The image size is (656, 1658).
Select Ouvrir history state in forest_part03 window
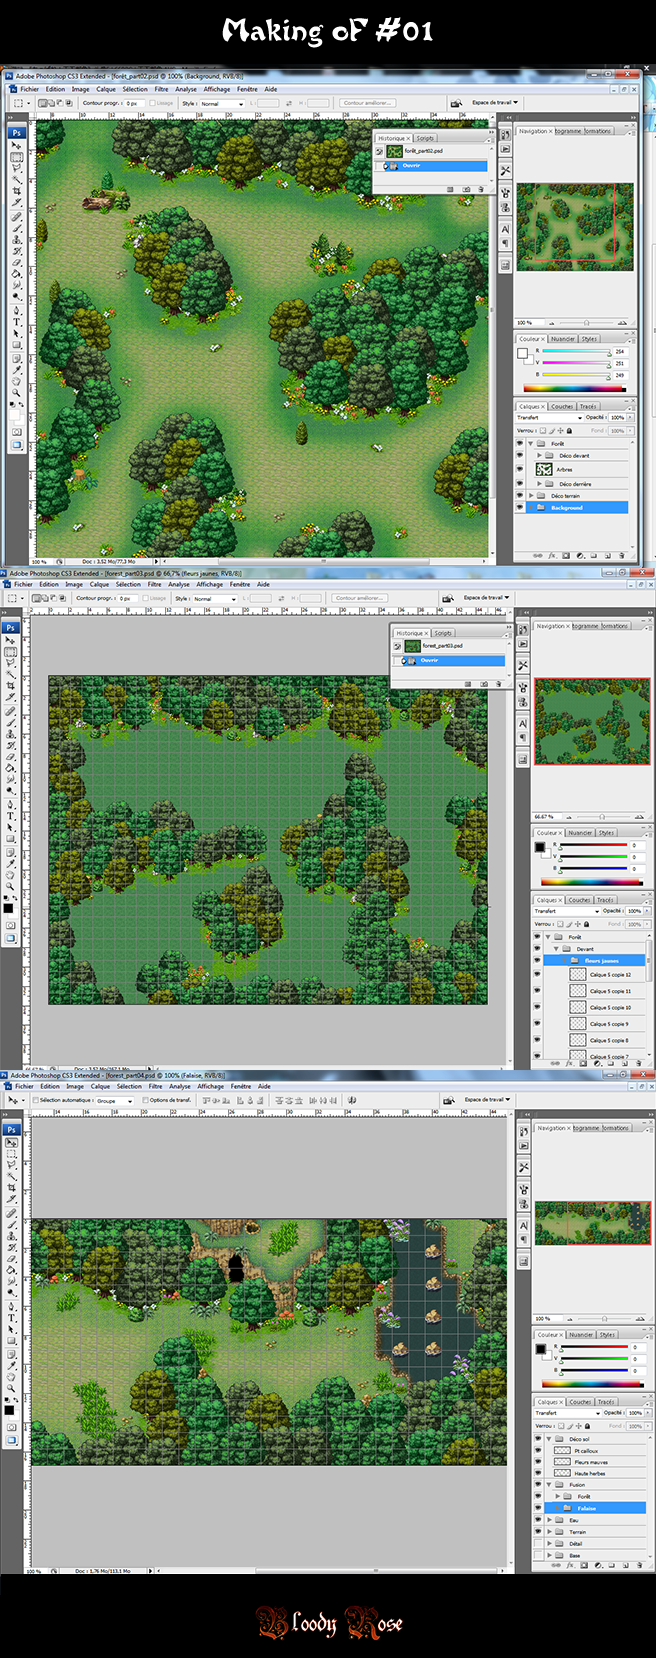(x=448, y=660)
